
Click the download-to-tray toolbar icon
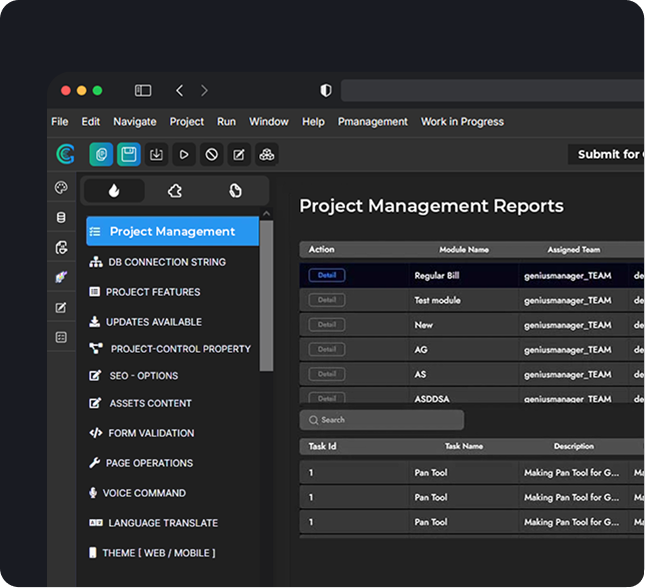pos(156,154)
